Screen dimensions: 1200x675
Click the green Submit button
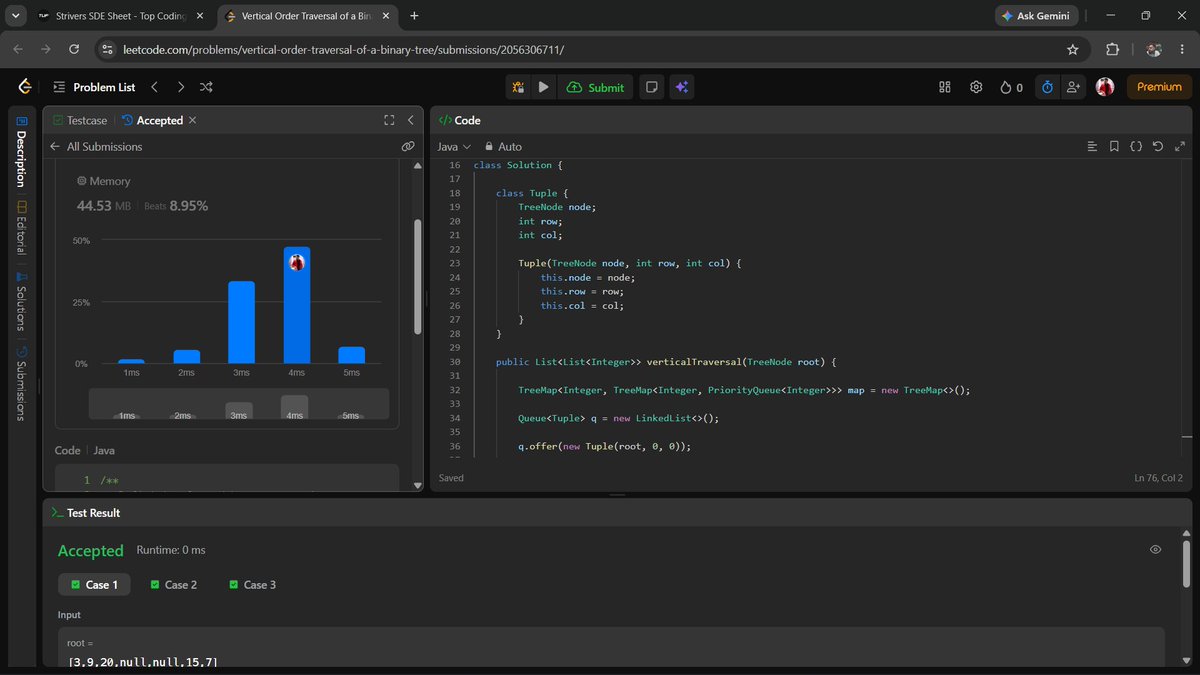[x=595, y=87]
